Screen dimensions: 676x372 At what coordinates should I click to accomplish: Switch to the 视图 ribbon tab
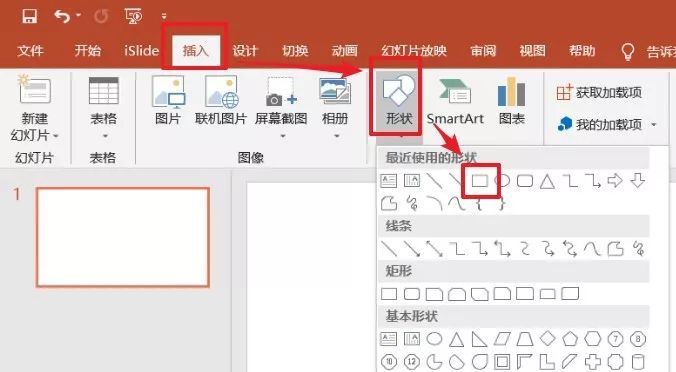click(x=532, y=50)
